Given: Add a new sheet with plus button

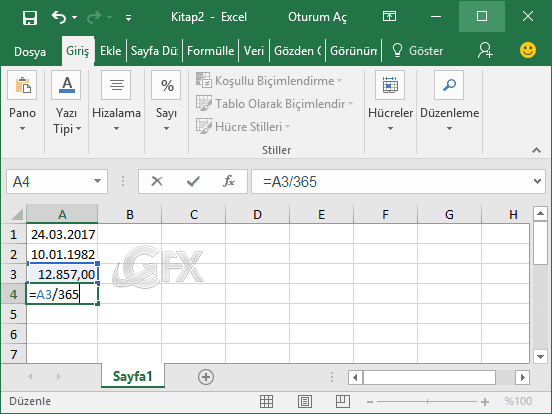Looking at the screenshot, I should [x=206, y=377].
